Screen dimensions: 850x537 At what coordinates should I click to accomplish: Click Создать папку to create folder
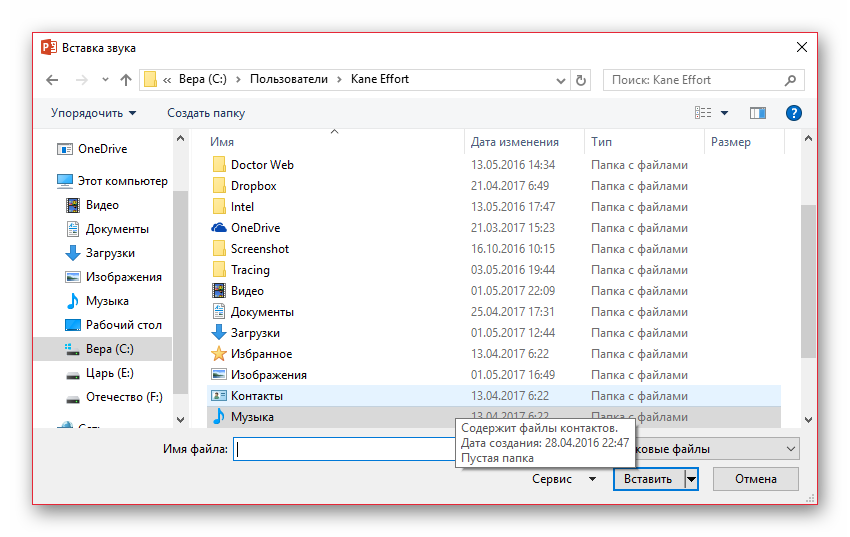(x=205, y=113)
